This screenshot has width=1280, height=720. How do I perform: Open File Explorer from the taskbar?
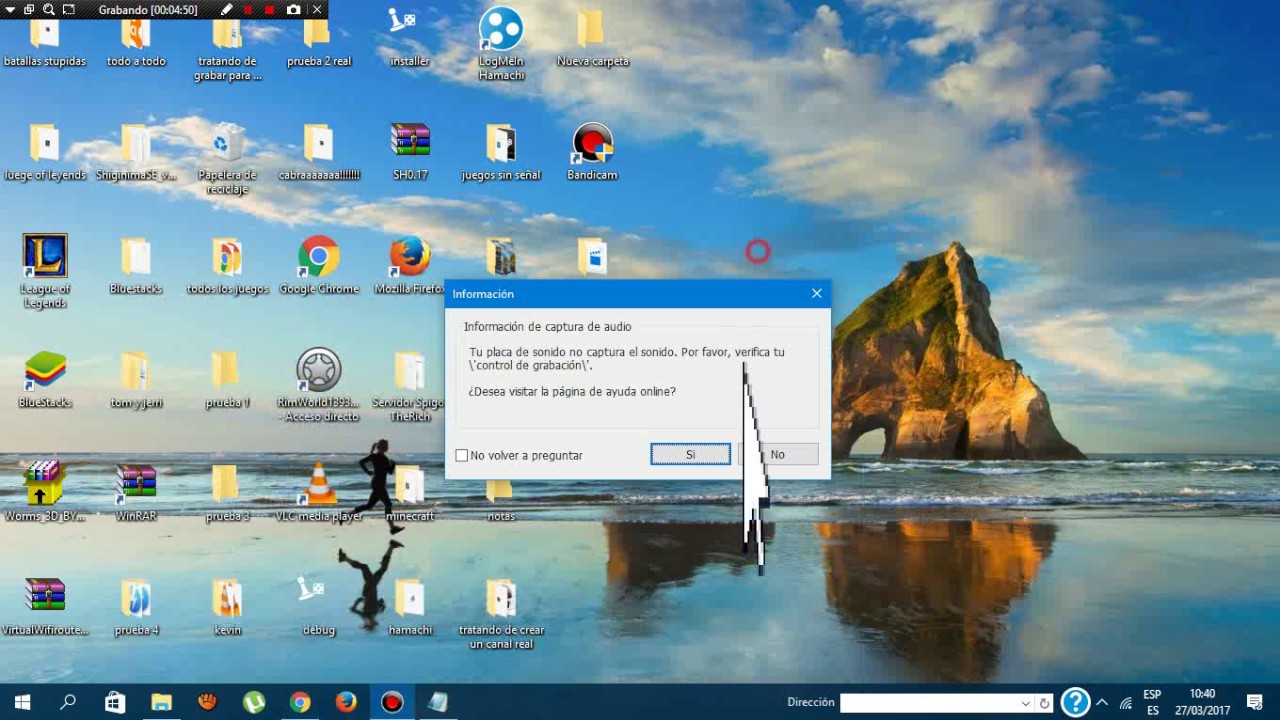coord(161,702)
